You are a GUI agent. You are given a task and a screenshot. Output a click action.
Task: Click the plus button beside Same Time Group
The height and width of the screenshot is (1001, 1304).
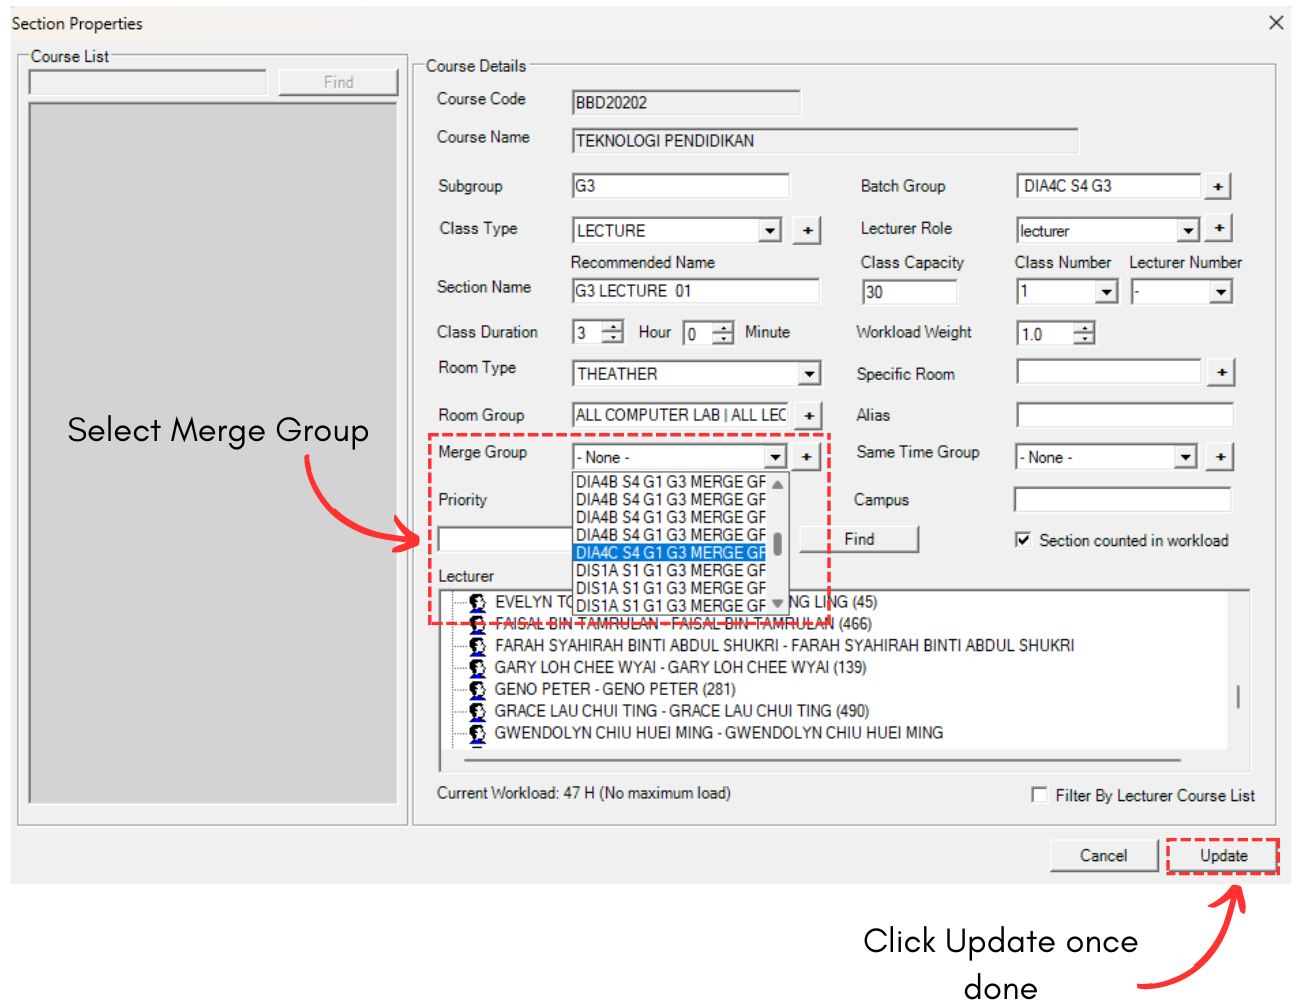[x=1220, y=457]
